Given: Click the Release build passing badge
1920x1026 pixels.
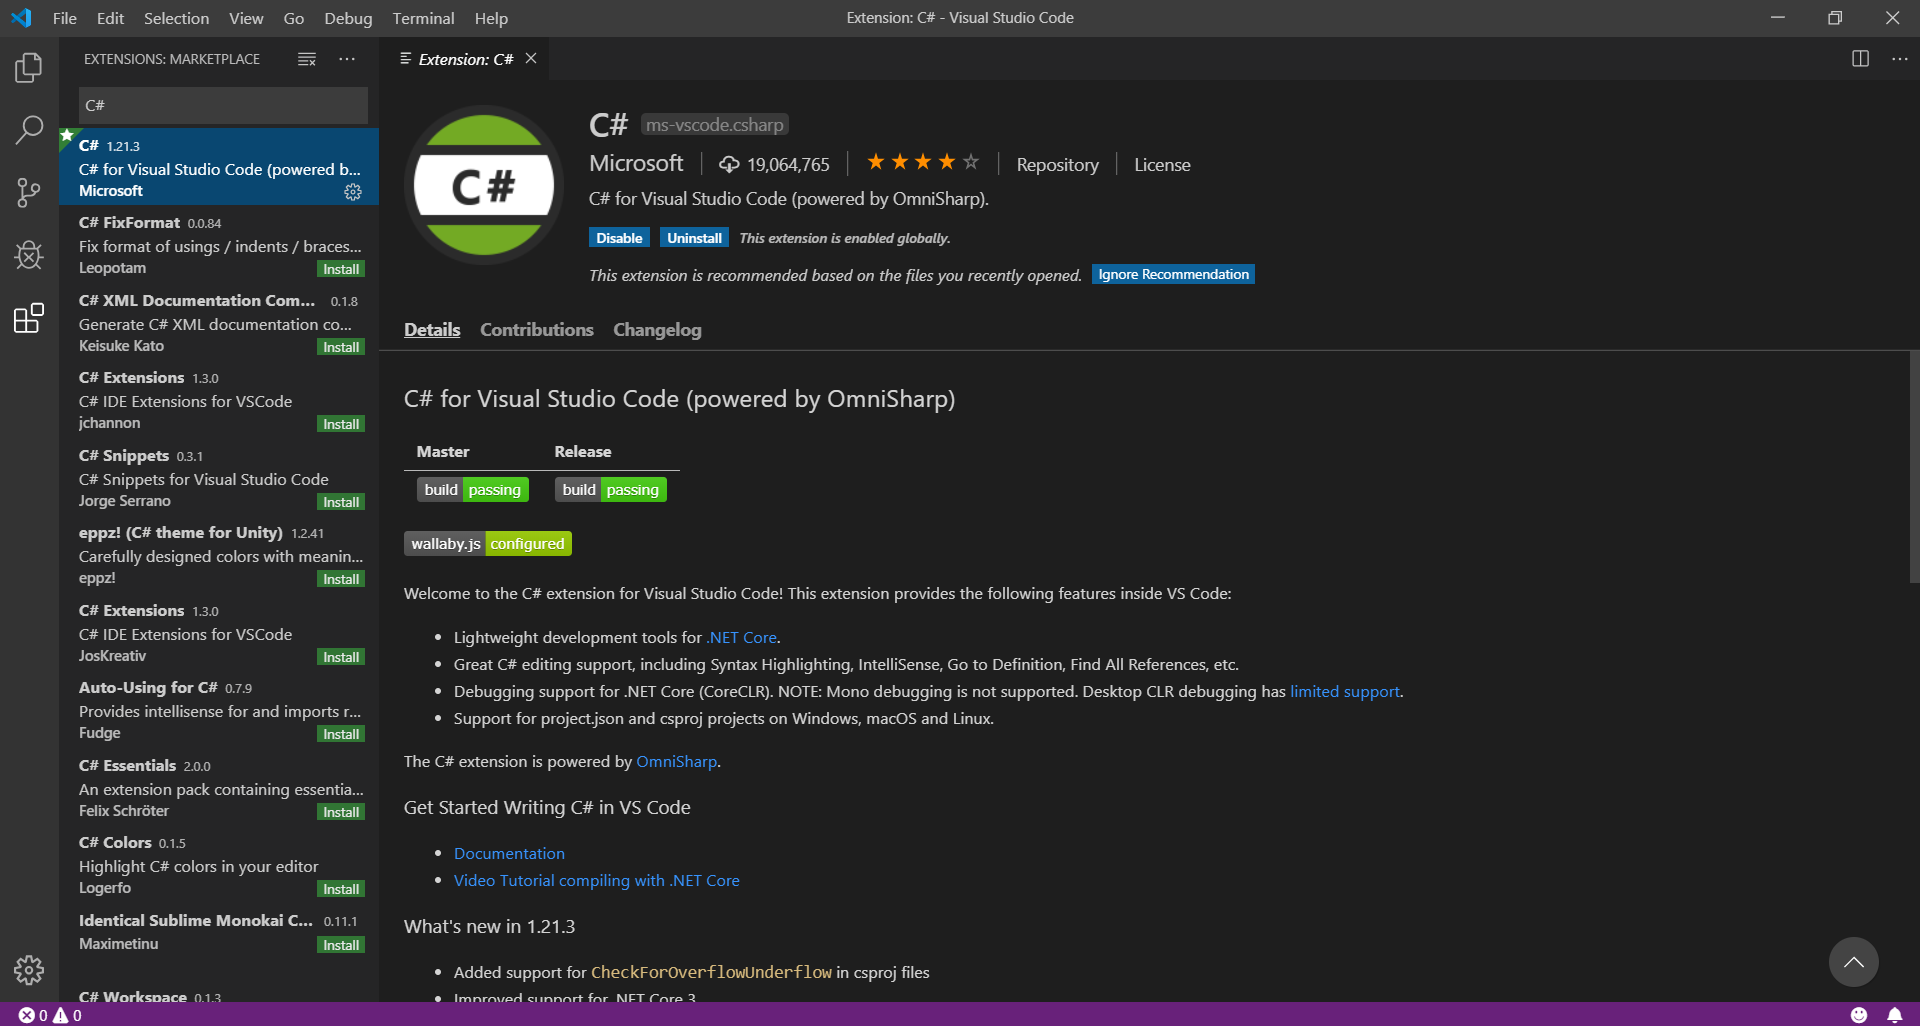Looking at the screenshot, I should (x=610, y=489).
